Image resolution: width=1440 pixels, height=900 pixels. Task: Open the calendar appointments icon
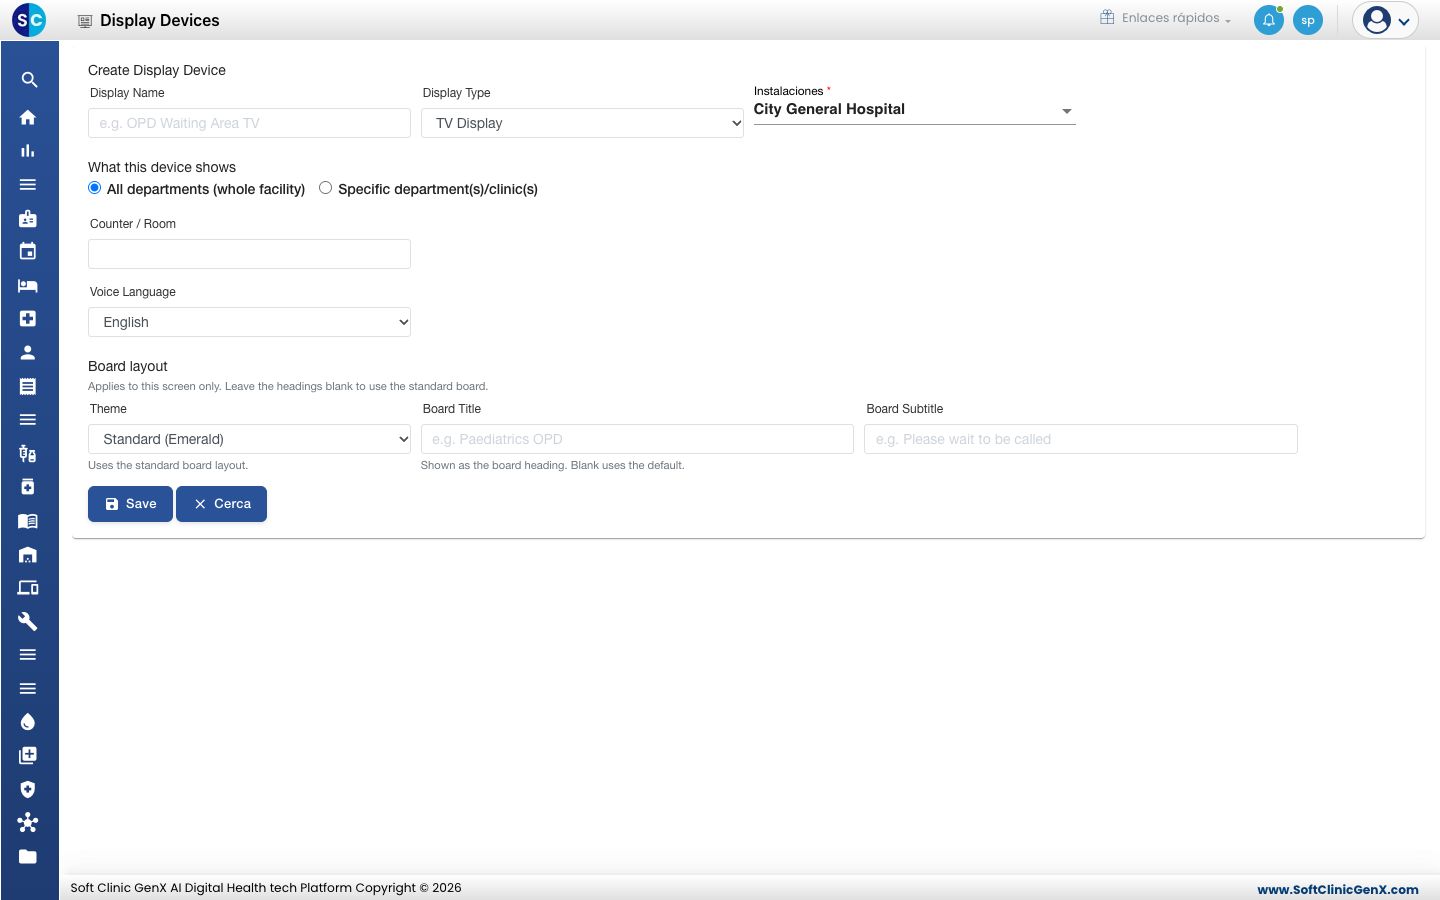(x=28, y=251)
